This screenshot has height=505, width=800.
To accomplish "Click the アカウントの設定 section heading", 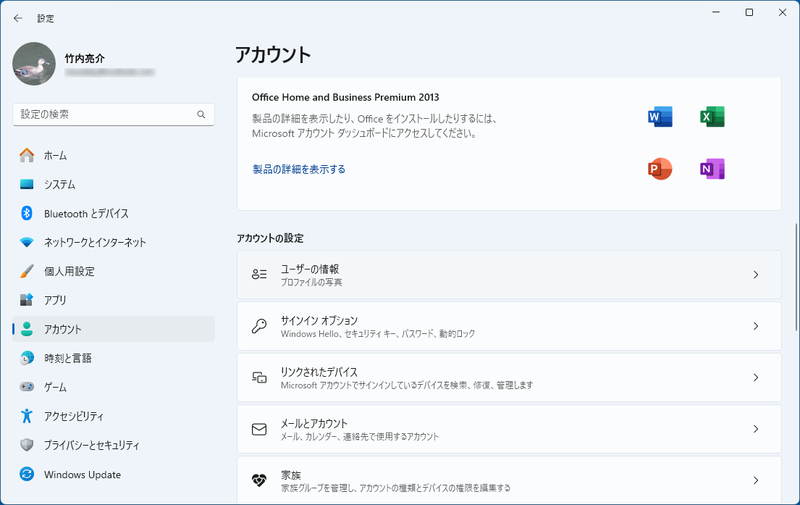I will 270,238.
